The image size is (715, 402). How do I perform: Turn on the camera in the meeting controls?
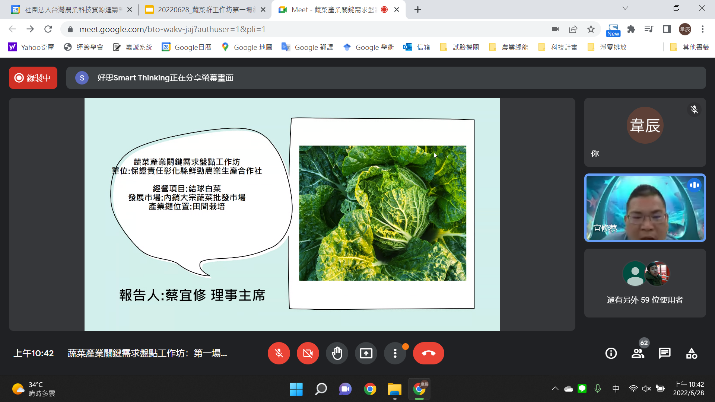click(308, 353)
